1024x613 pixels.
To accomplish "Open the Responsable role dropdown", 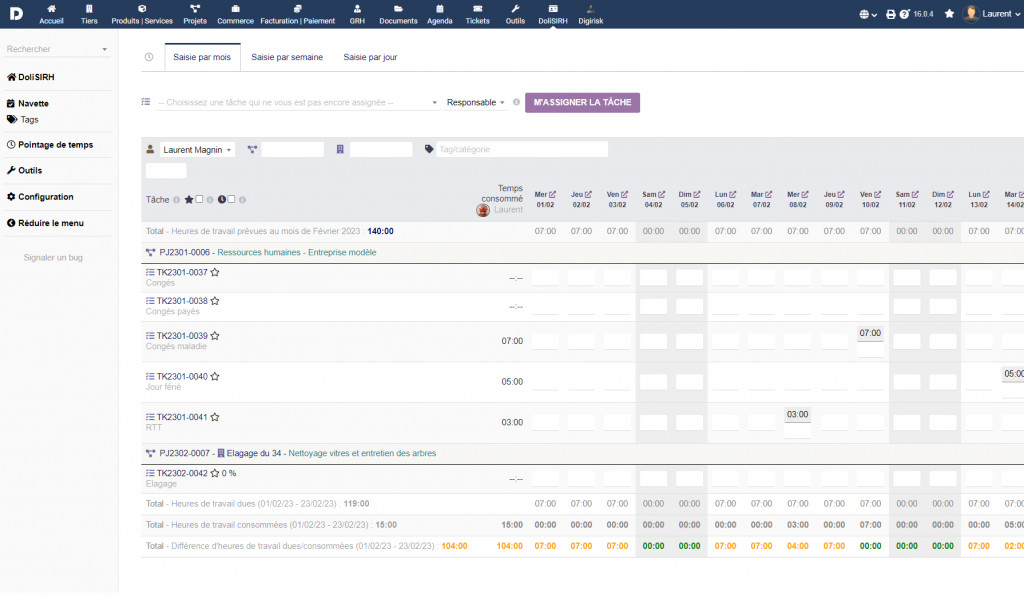I will (x=476, y=102).
